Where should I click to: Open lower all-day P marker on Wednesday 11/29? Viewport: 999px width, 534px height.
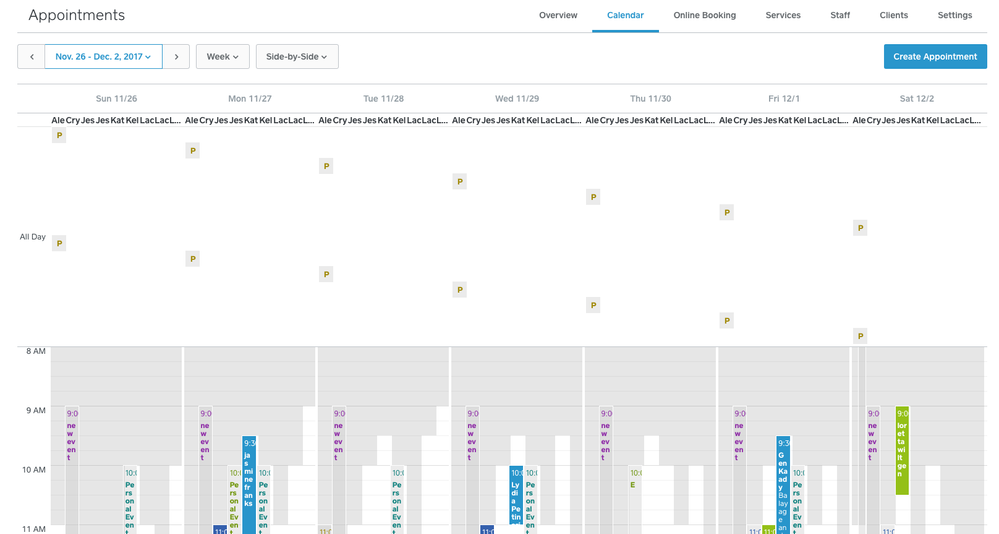(459, 289)
